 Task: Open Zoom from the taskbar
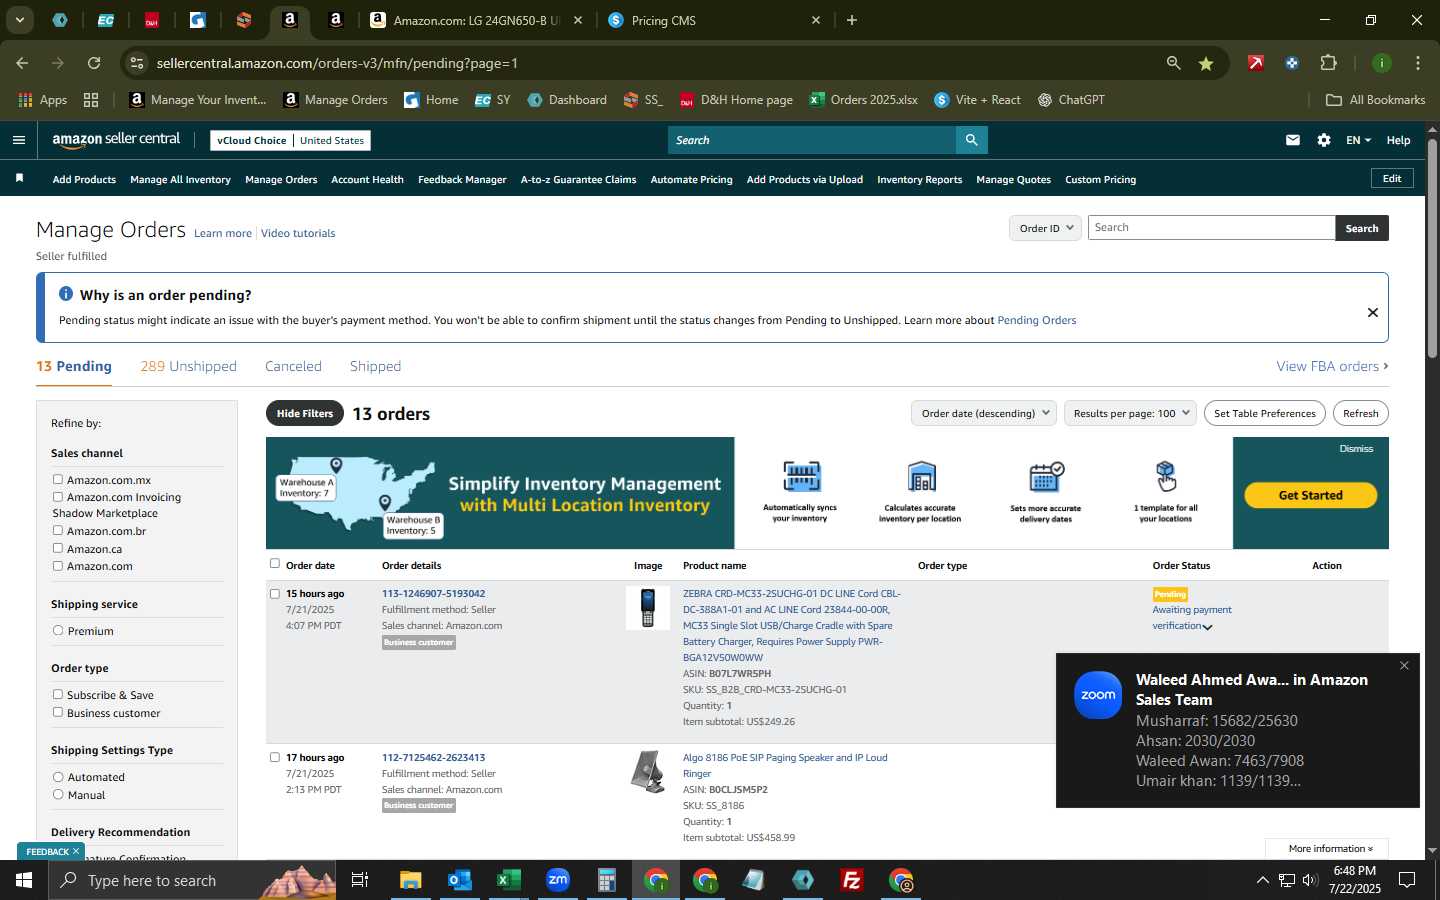point(558,880)
